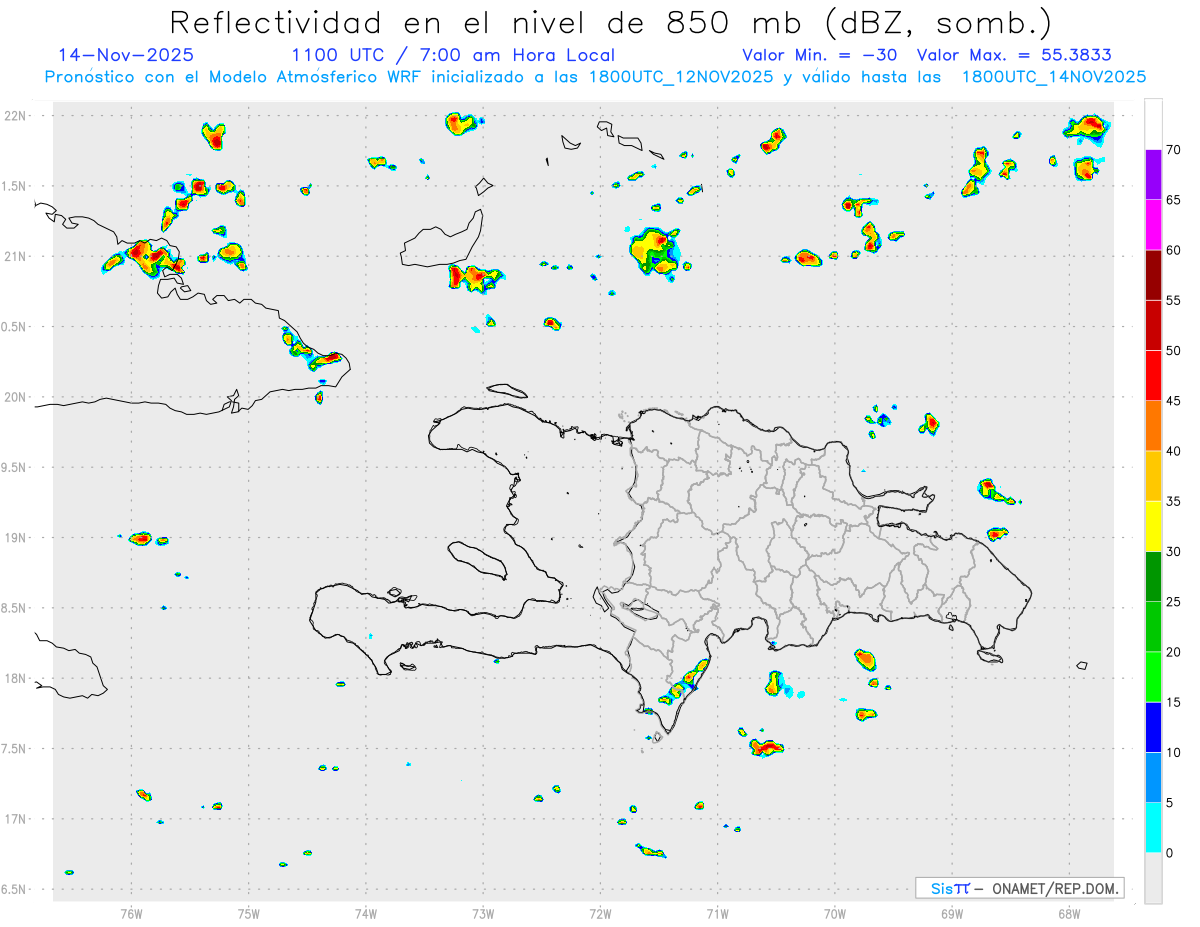
Task: Click the '75W' longitude label
Action: point(248,913)
